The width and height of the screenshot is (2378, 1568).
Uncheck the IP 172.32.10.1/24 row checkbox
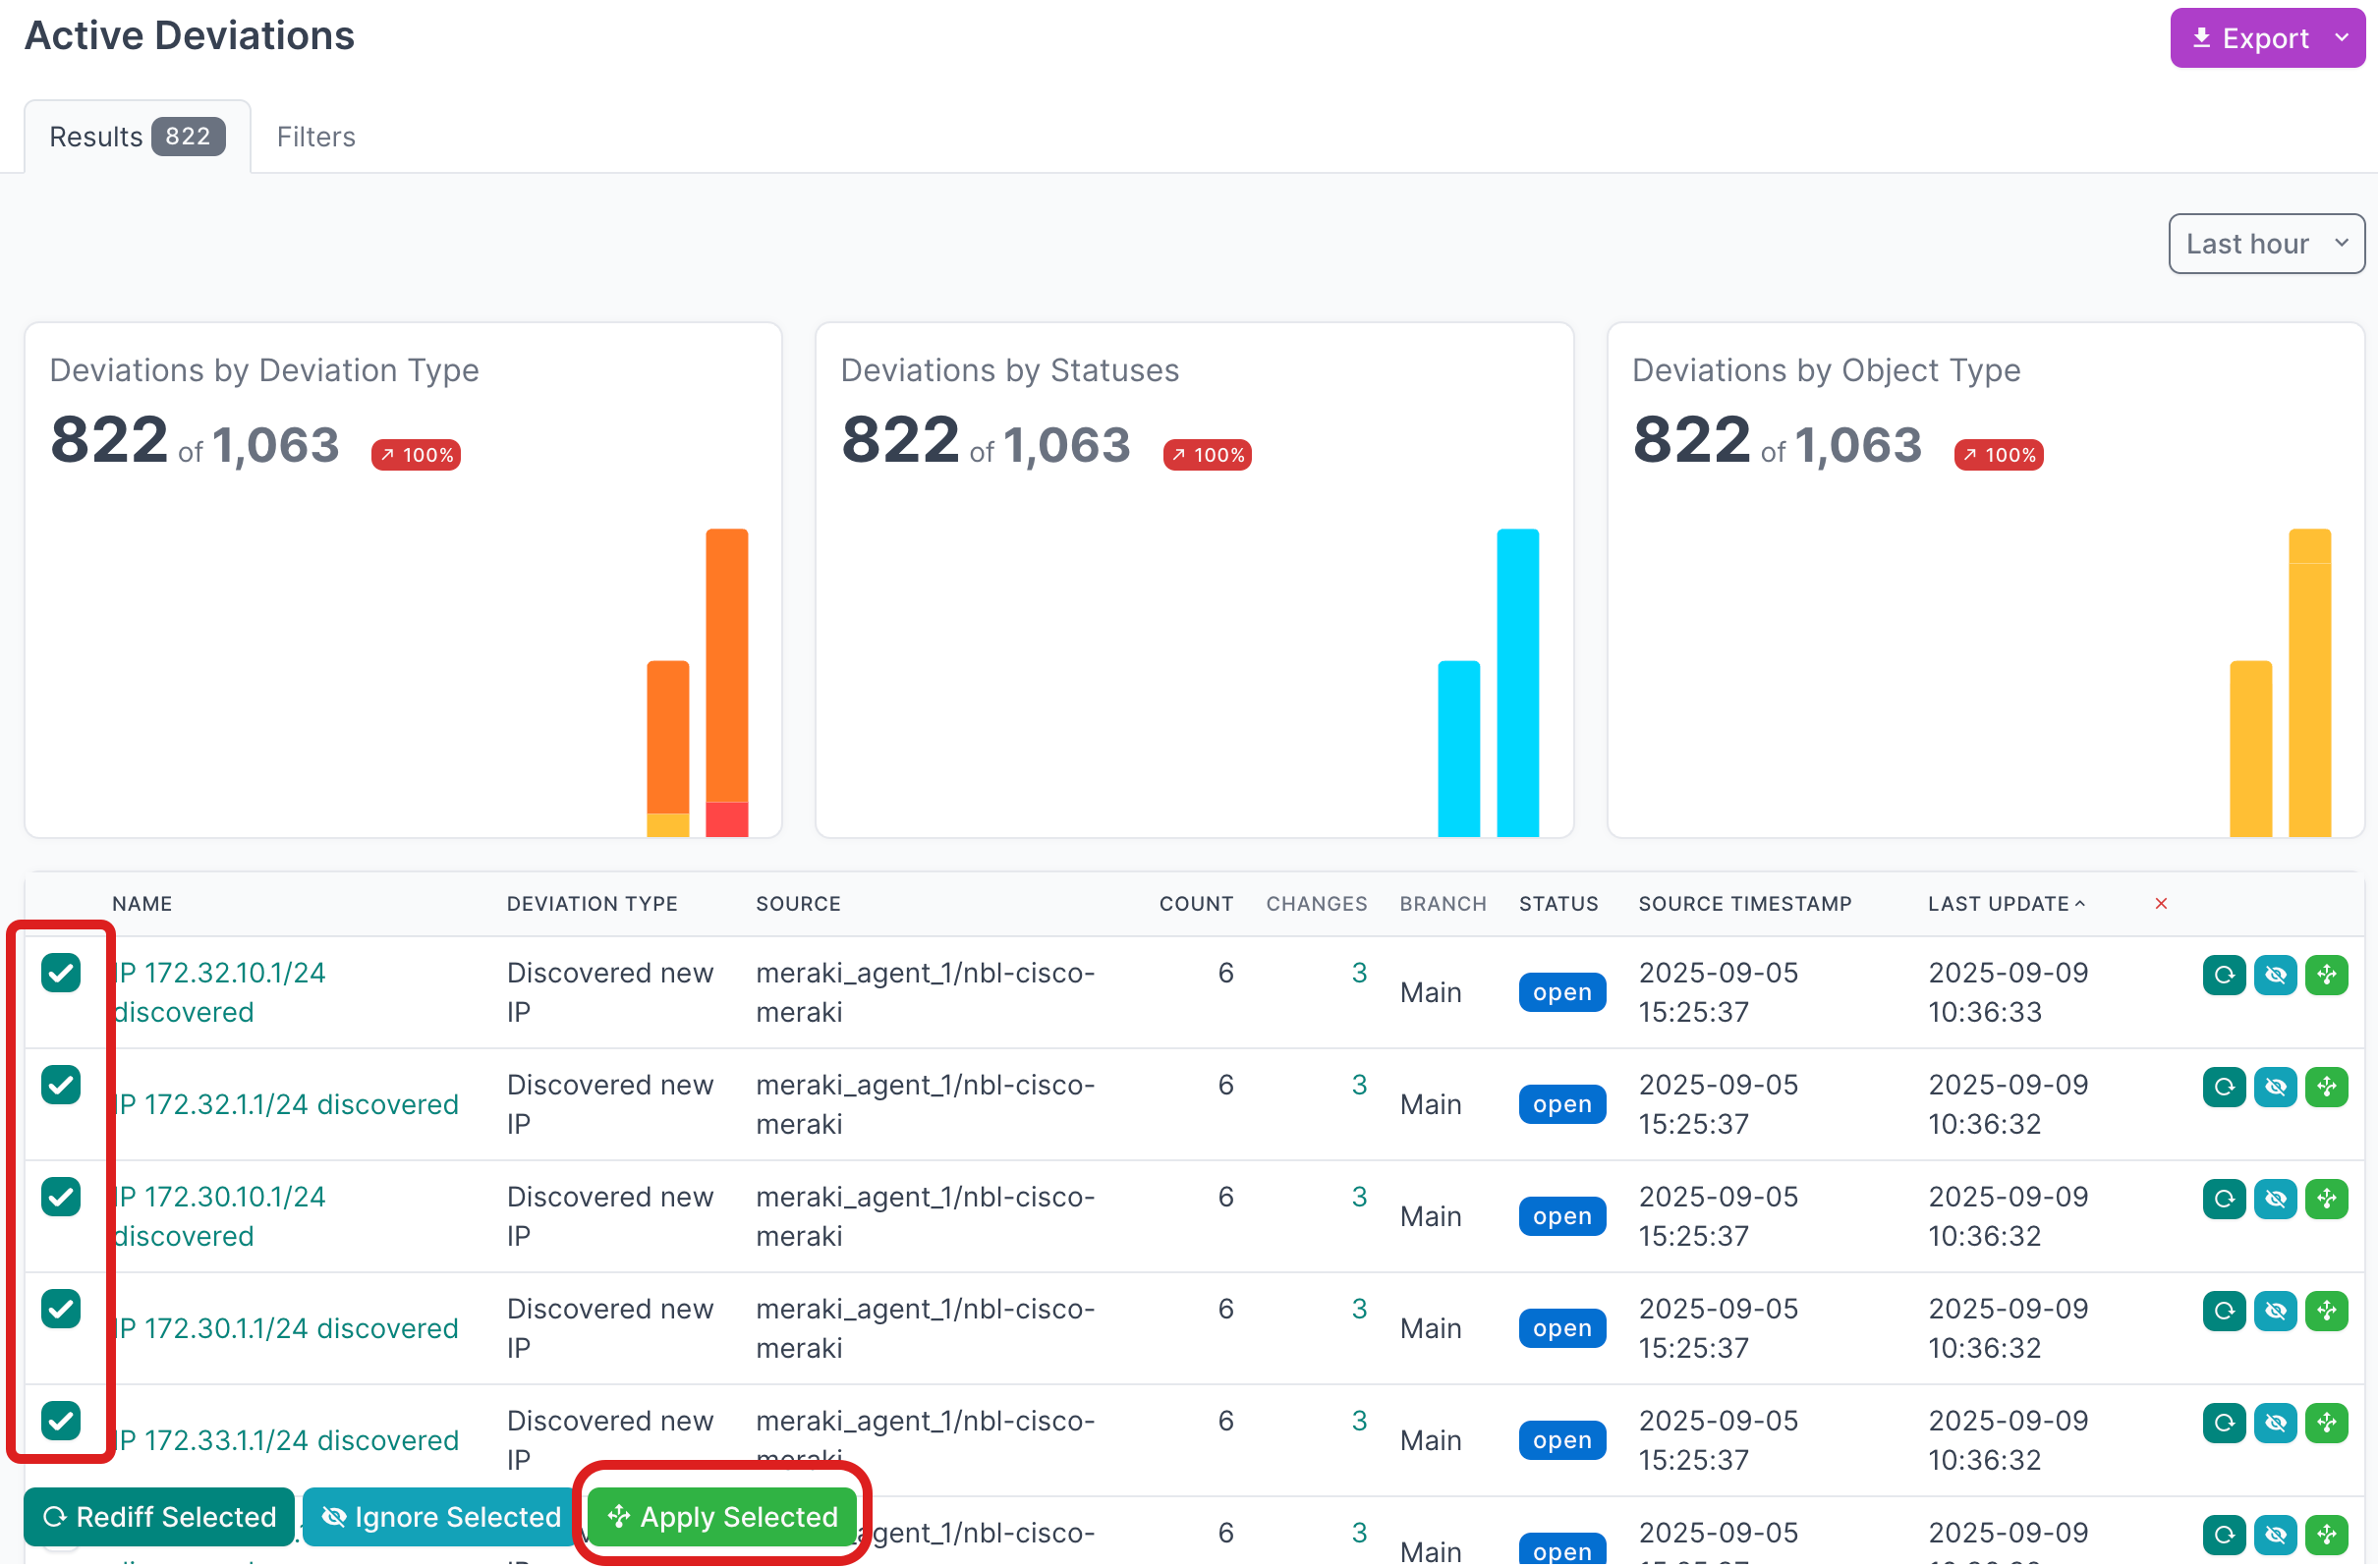(61, 972)
